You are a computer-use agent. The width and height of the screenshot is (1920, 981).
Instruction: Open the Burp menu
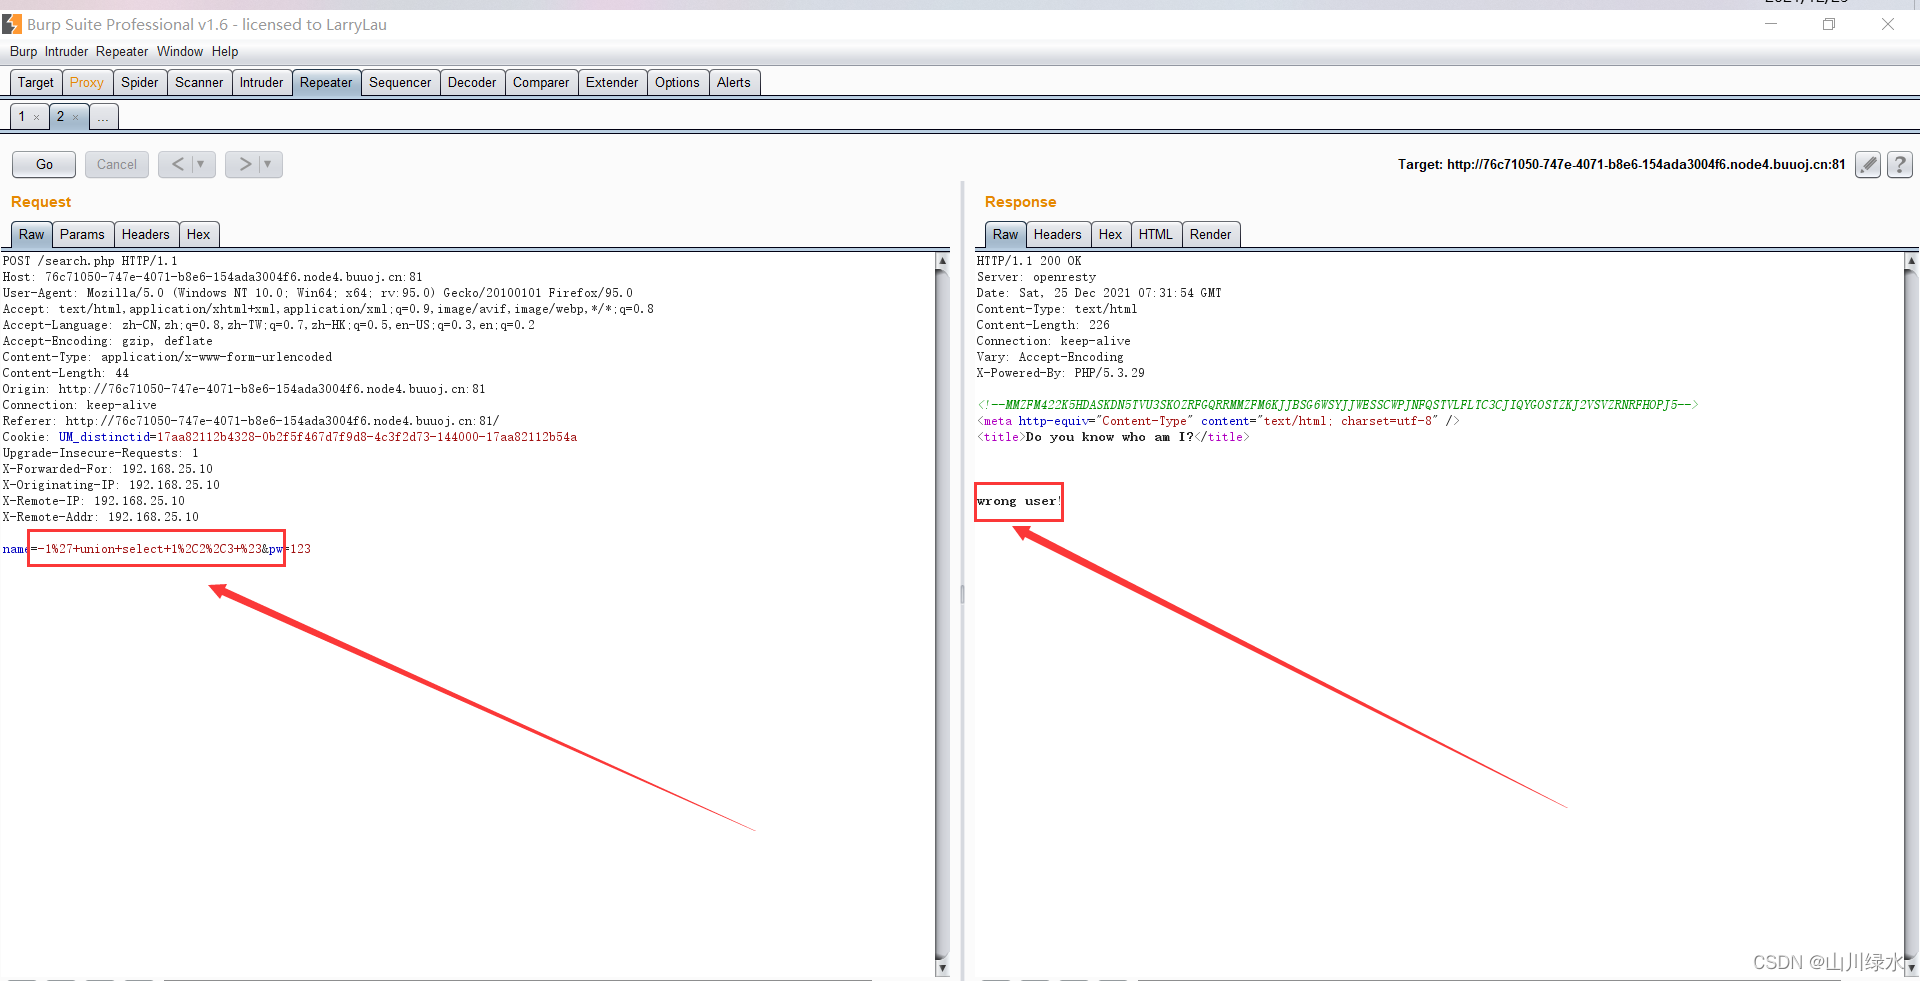23,52
